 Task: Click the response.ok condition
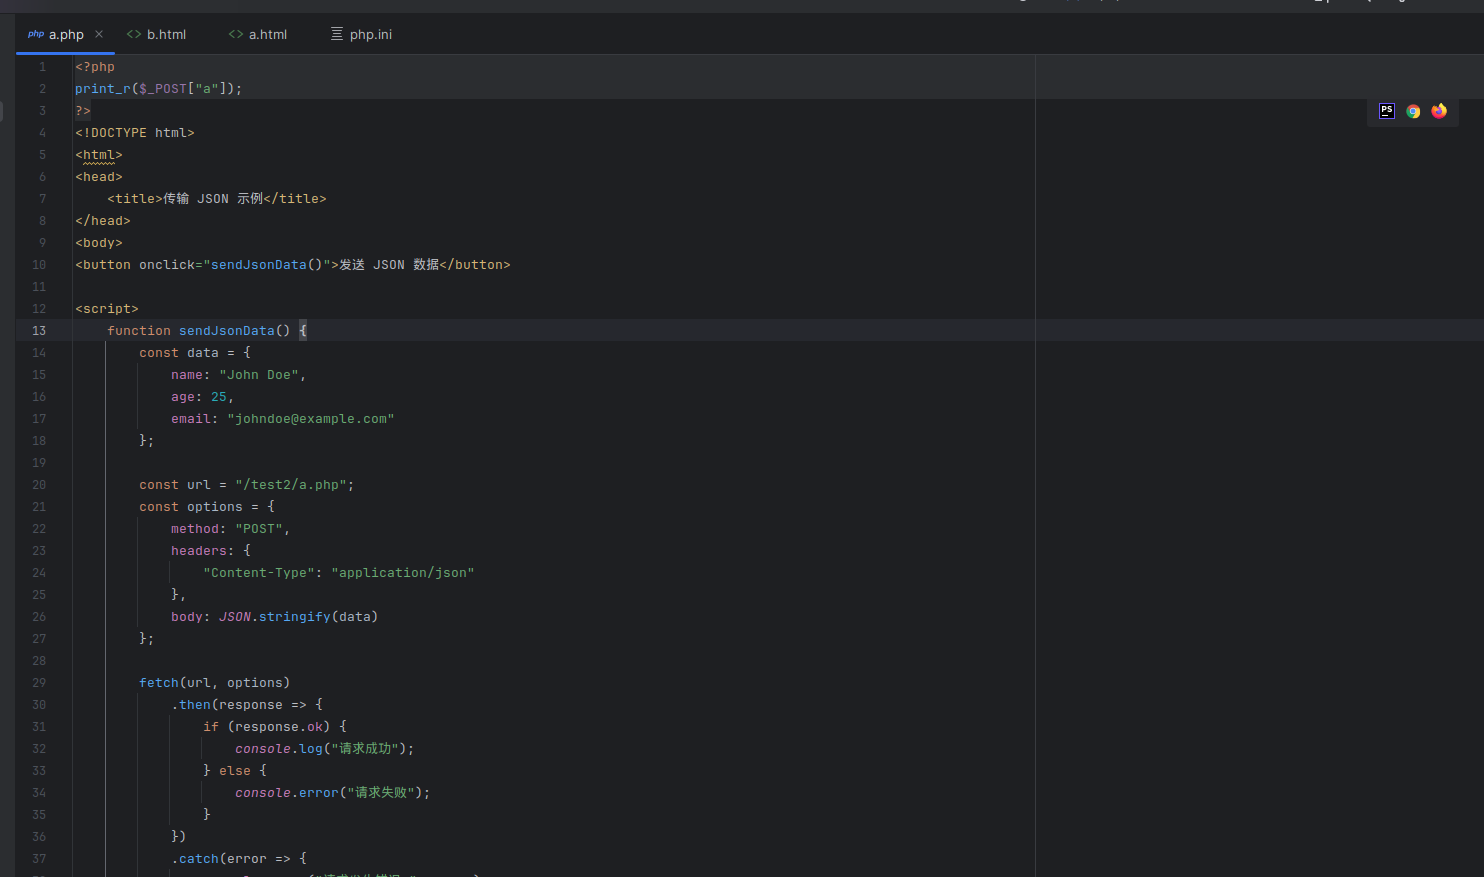pyautogui.click(x=279, y=727)
